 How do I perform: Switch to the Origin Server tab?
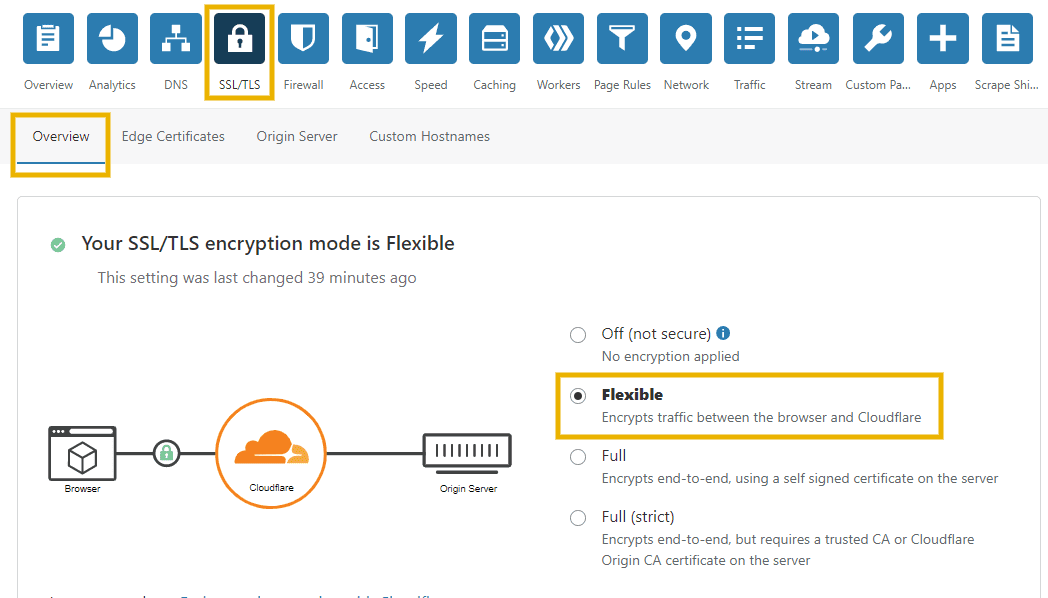point(296,136)
